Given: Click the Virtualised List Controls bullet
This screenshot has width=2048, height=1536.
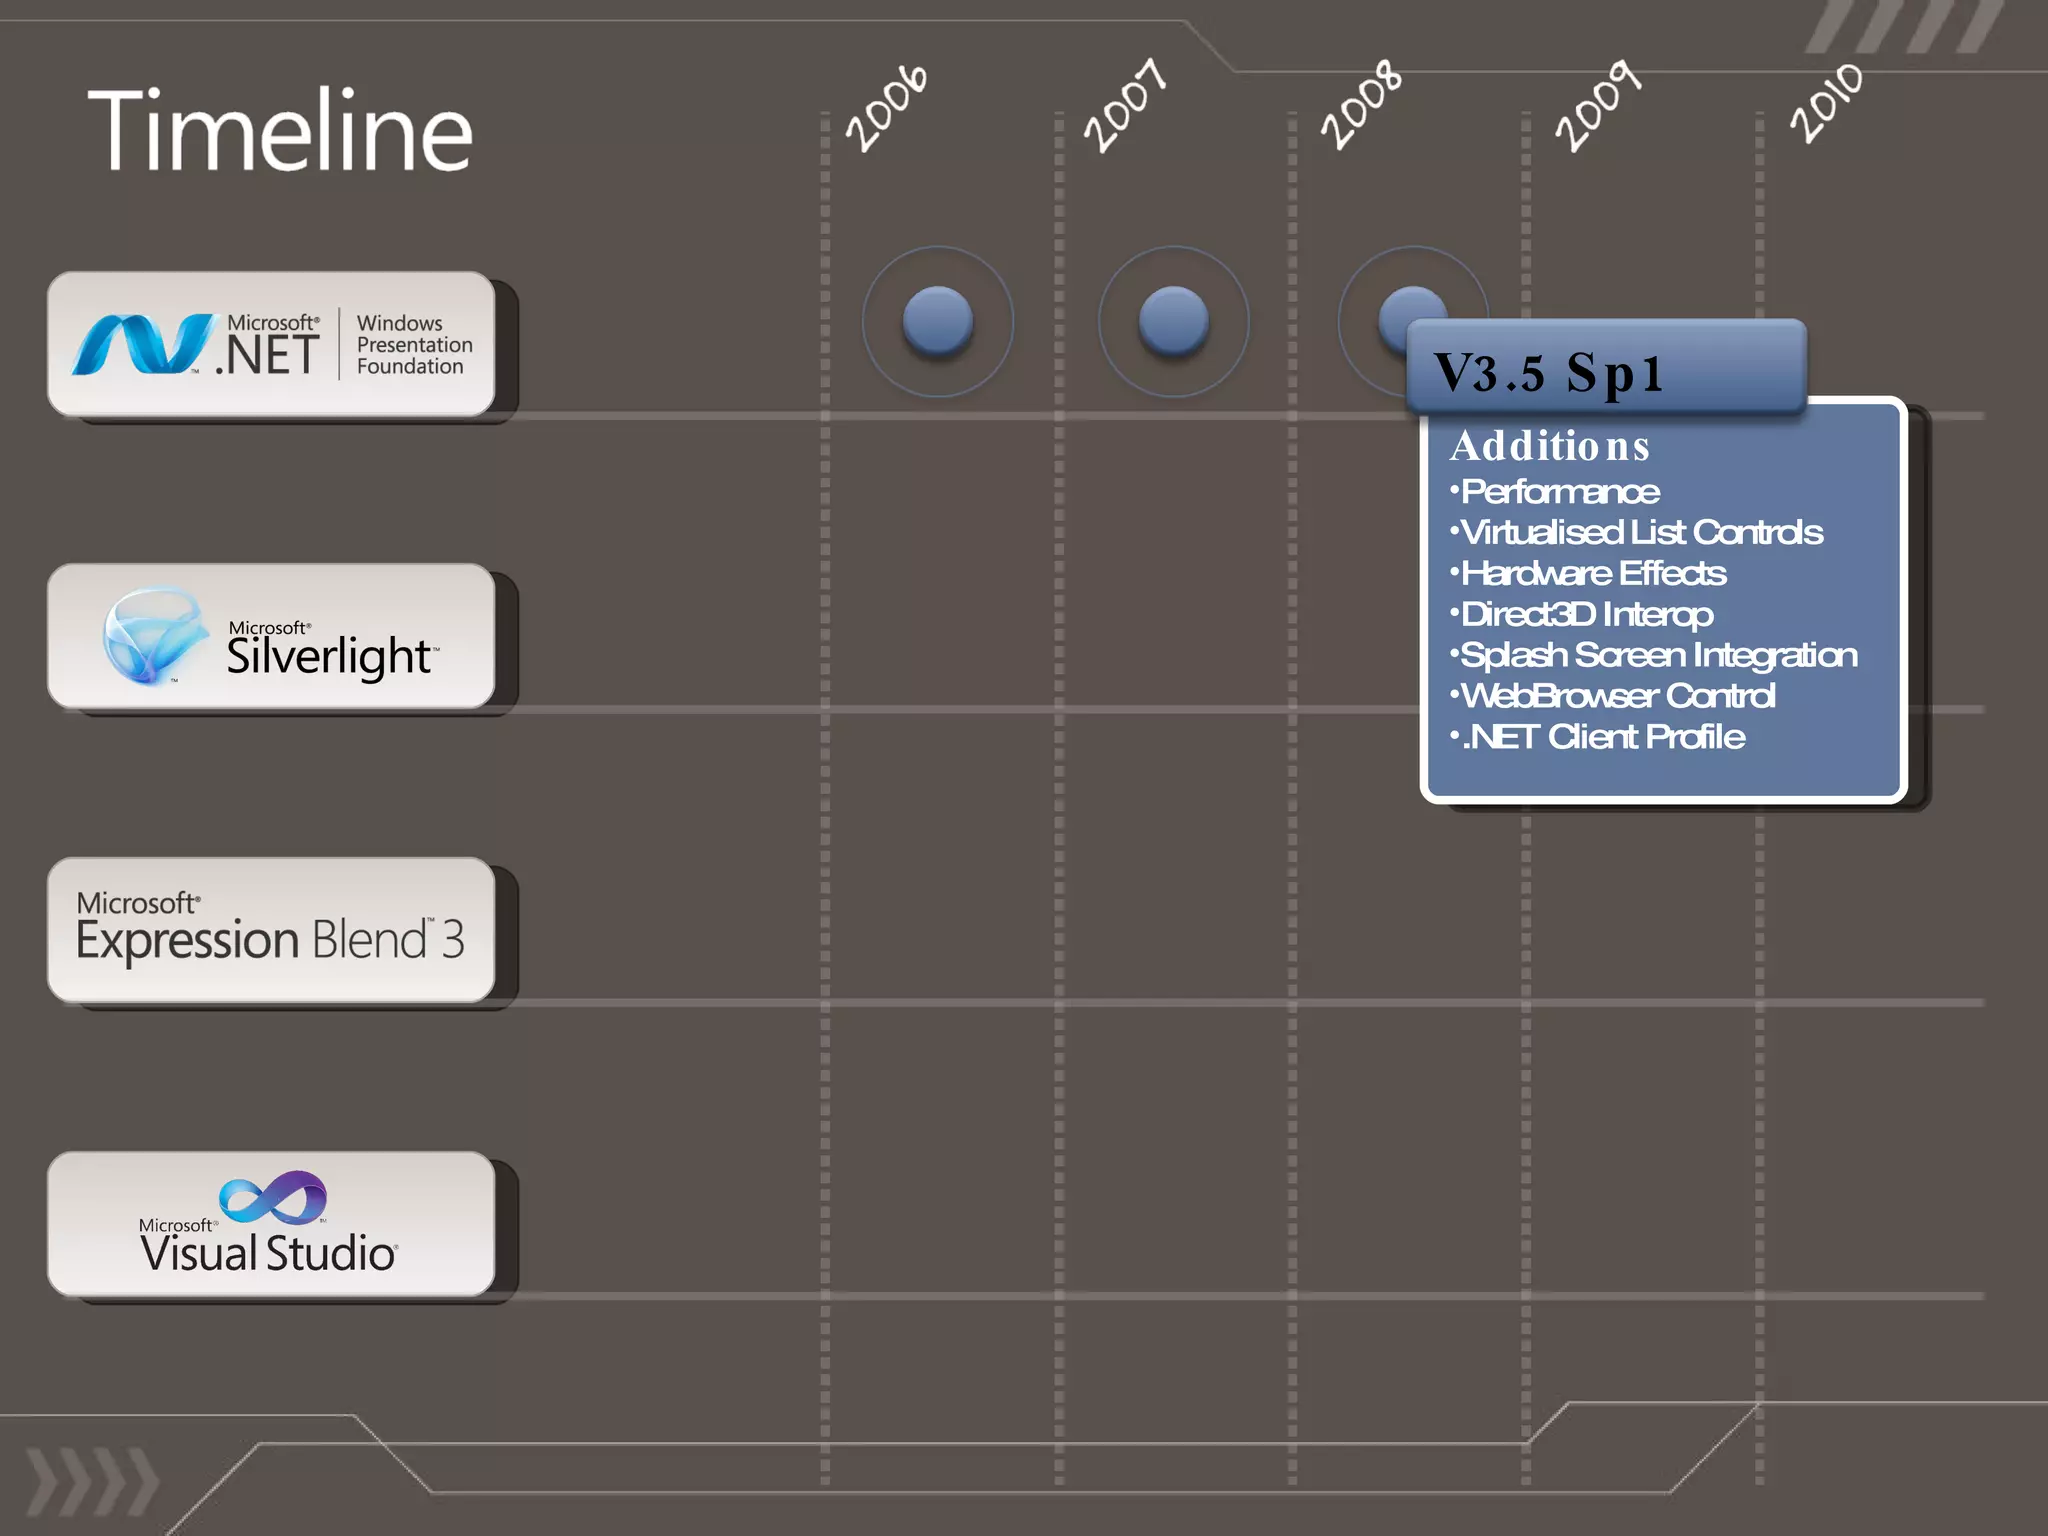Looking at the screenshot, I should (x=1636, y=533).
